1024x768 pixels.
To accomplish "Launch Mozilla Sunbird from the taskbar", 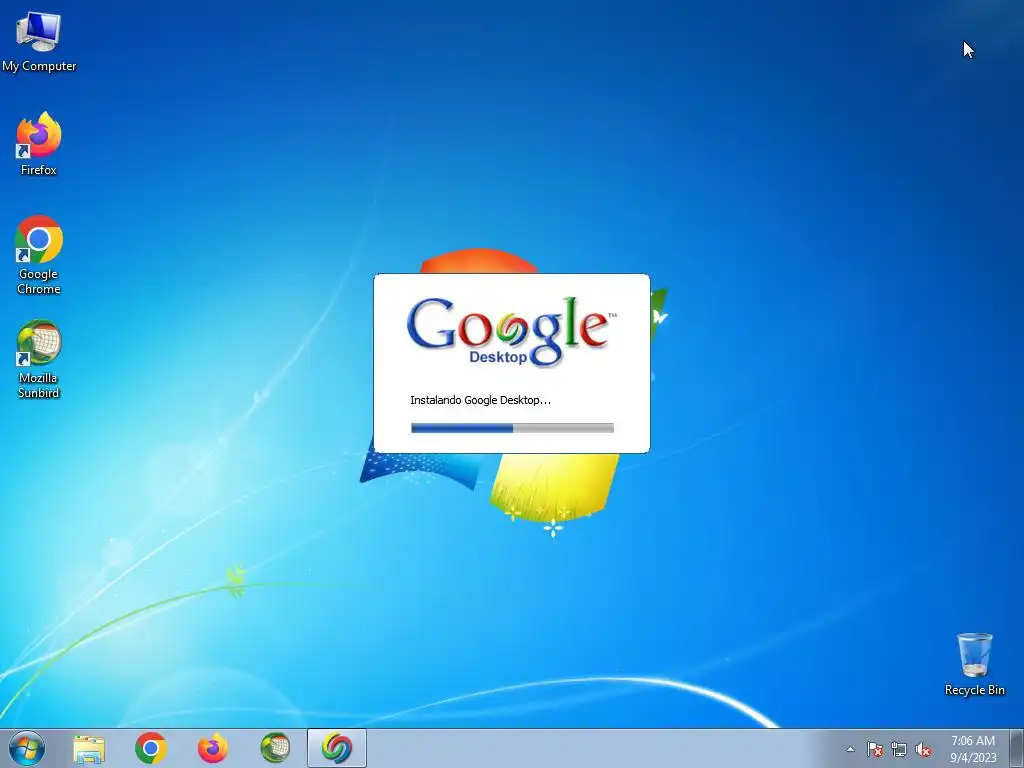I will pos(275,748).
